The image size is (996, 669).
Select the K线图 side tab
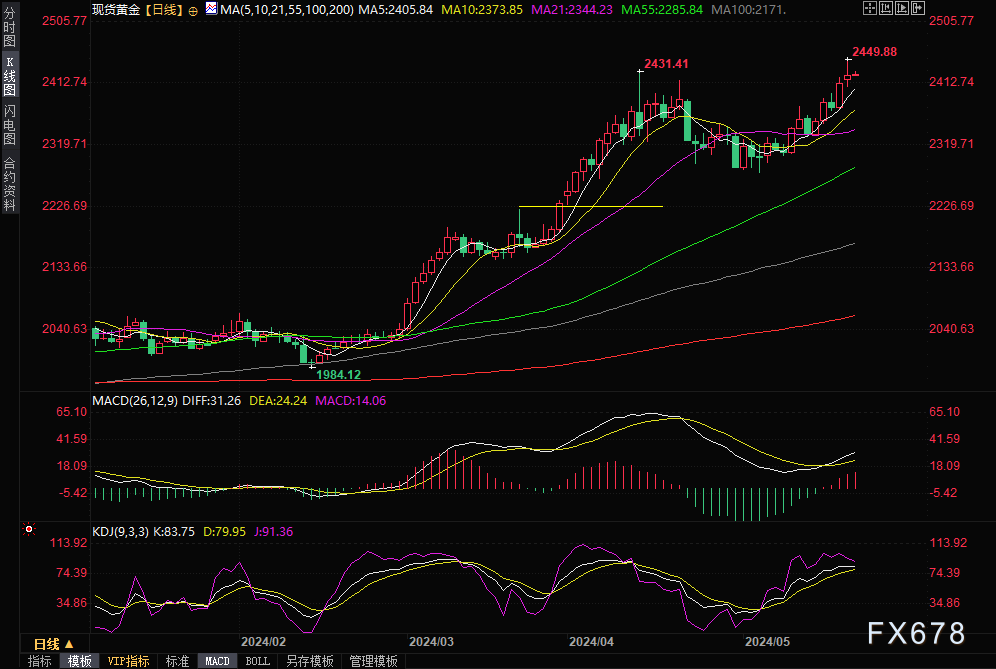(9, 75)
